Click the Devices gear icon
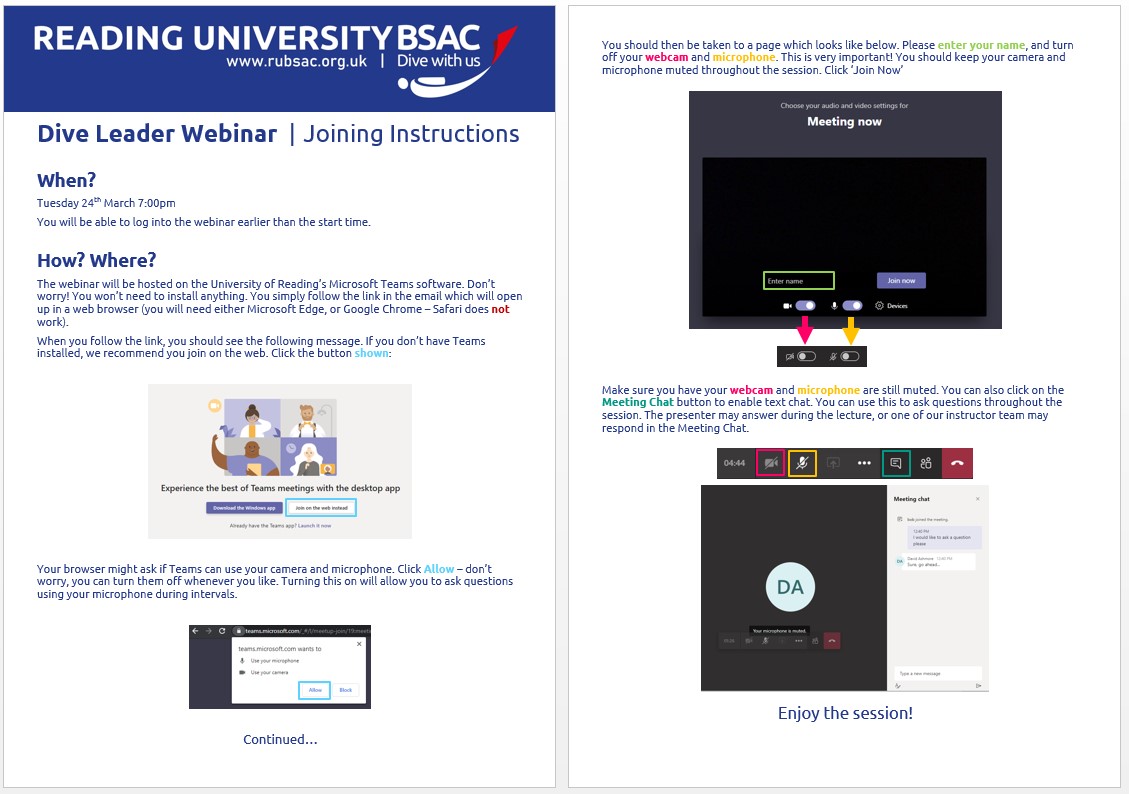 pos(879,306)
